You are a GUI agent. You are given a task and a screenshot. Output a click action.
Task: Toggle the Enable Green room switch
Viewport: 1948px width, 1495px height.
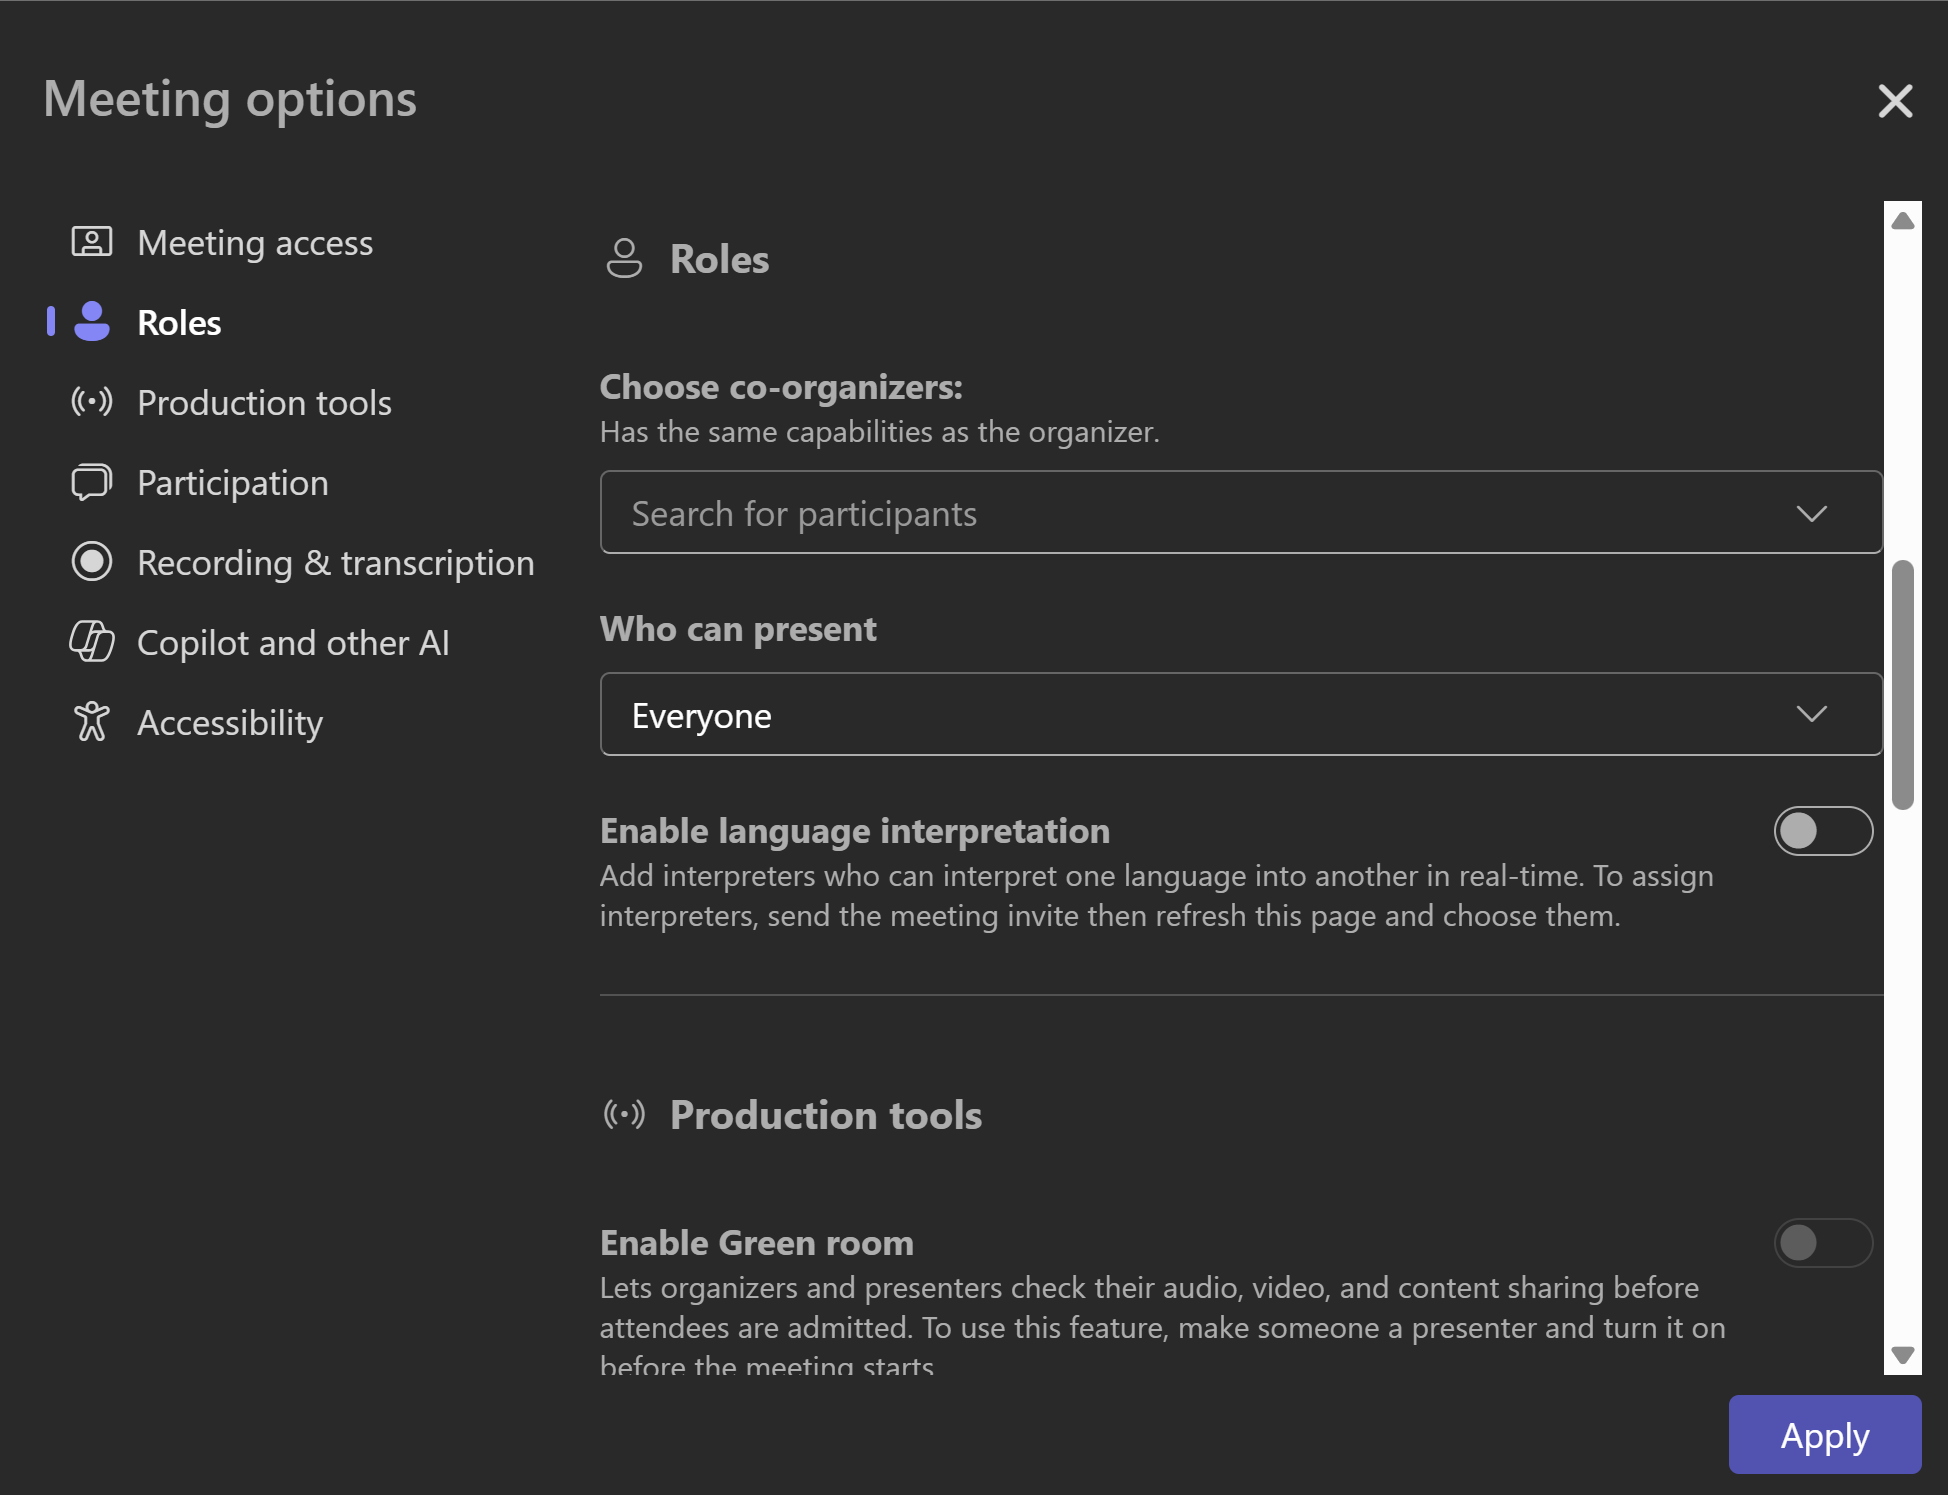coord(1822,1243)
